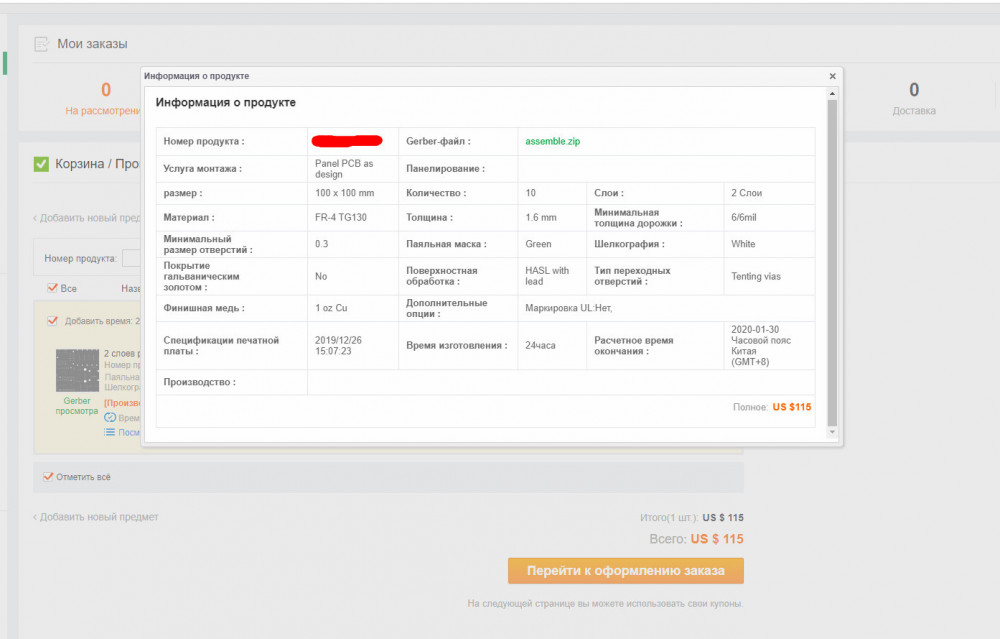Click the clock time icon in cart item
The image size is (1000, 639).
(x=110, y=418)
